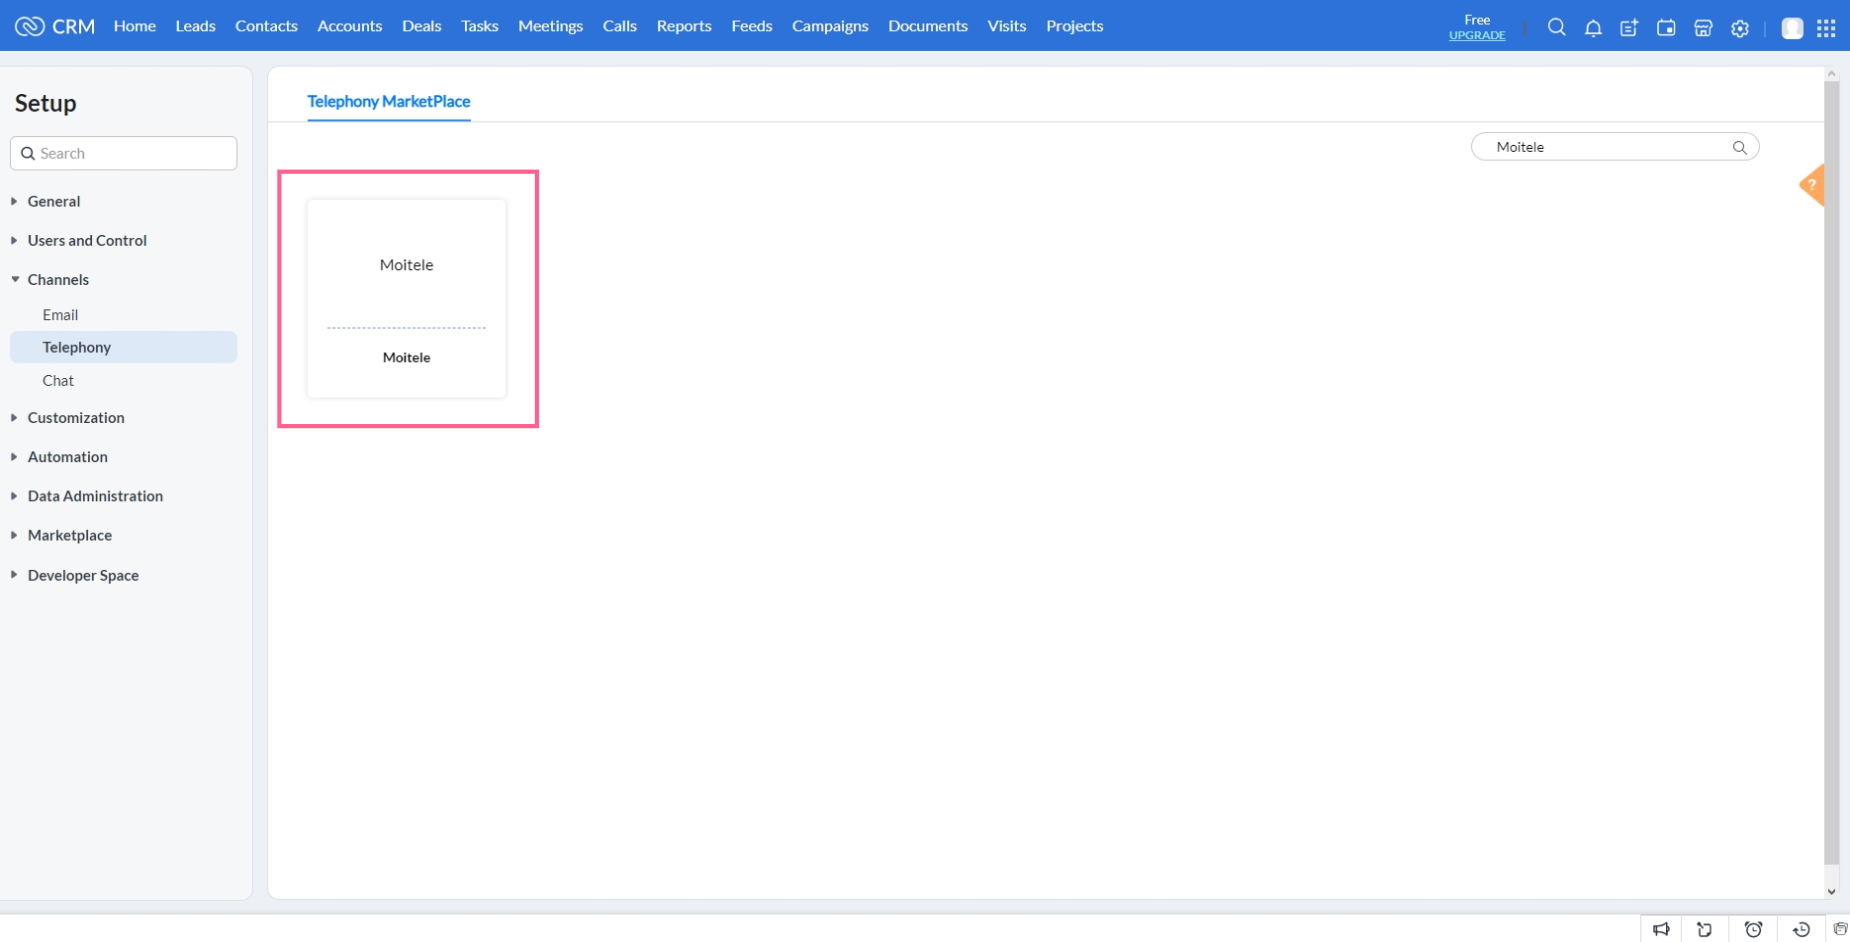Click the Zoho CRM logo
The height and width of the screenshot is (942, 1850).
click(55, 26)
